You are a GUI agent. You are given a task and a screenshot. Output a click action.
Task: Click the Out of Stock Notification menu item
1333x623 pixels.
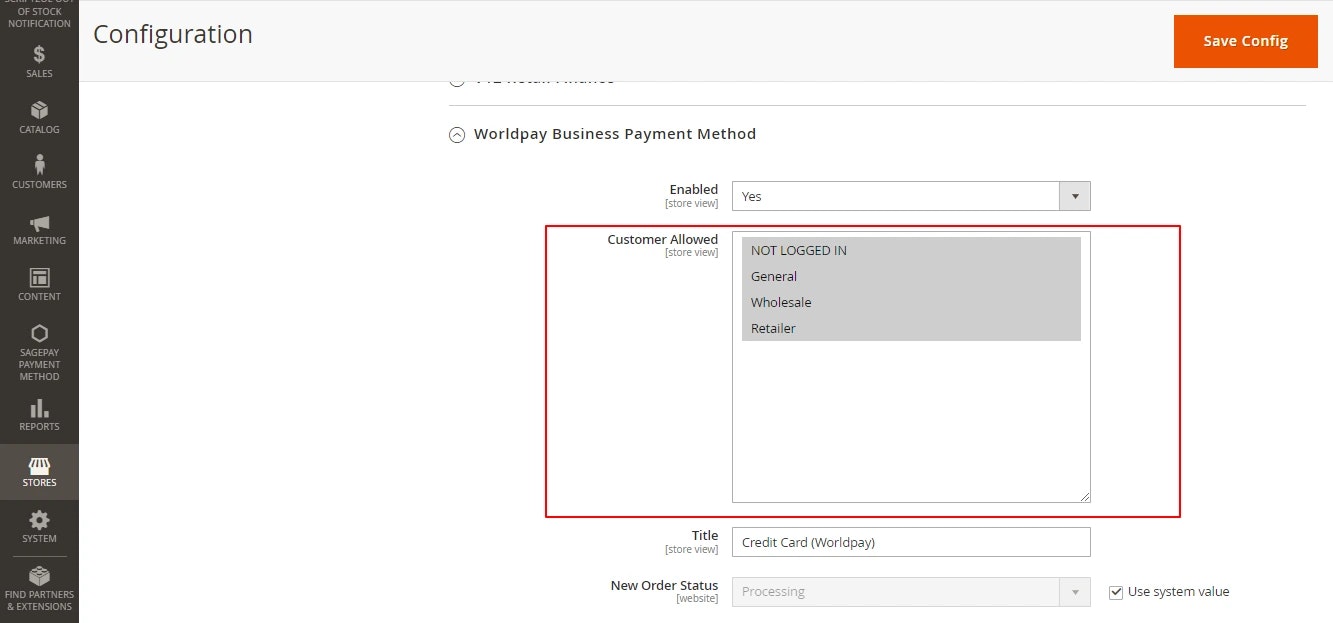pyautogui.click(x=39, y=14)
